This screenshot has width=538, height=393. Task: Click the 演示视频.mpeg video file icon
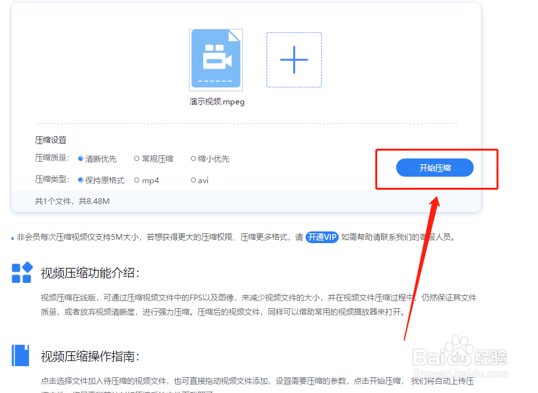point(216,60)
